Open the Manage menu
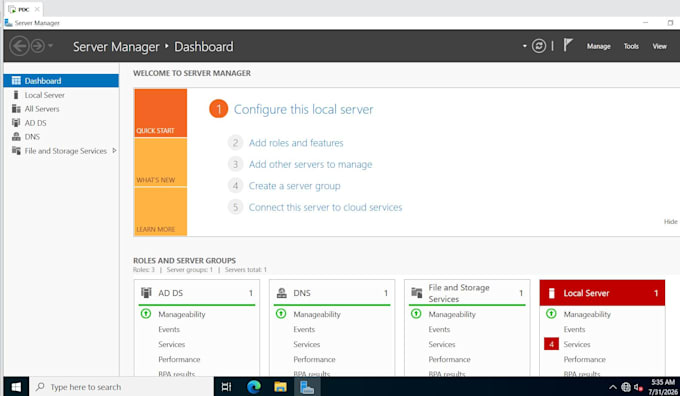The image size is (680, 396). 598,46
